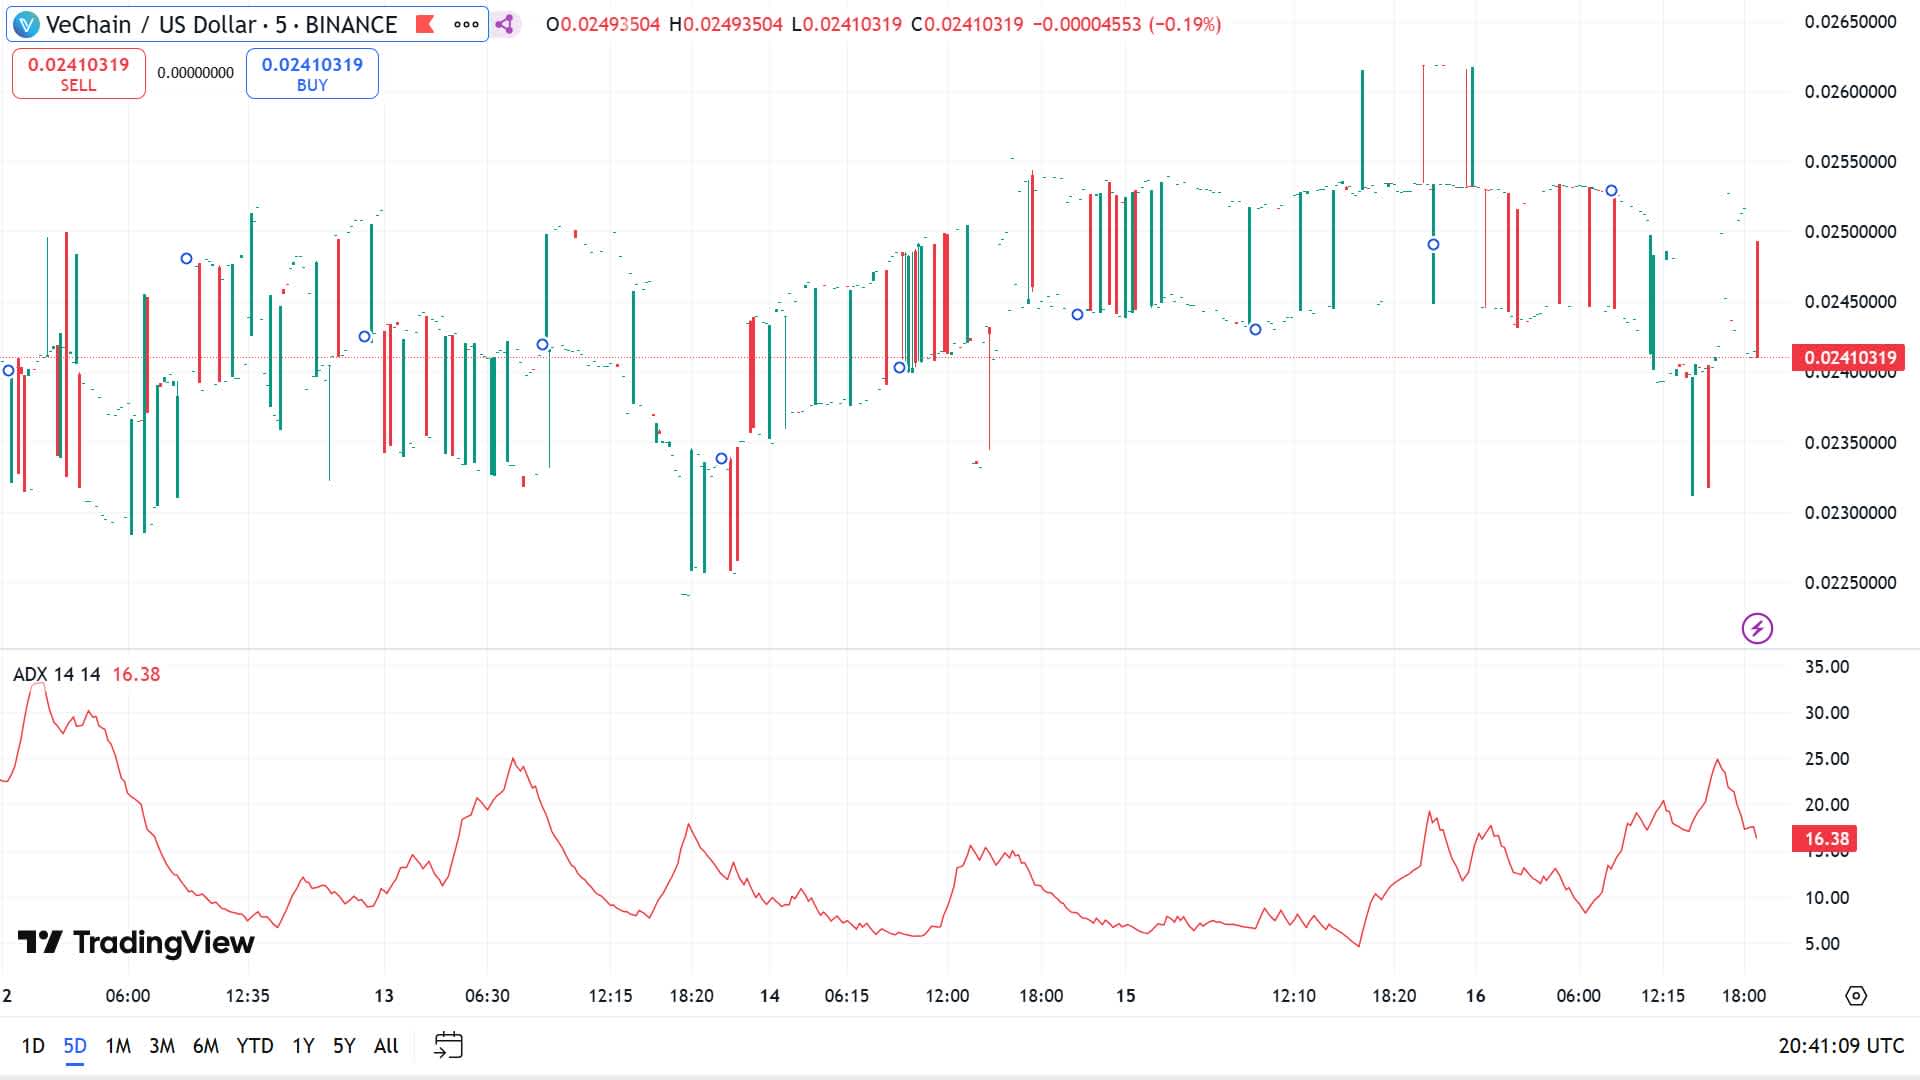Switch chart range to YTD

(257, 1045)
